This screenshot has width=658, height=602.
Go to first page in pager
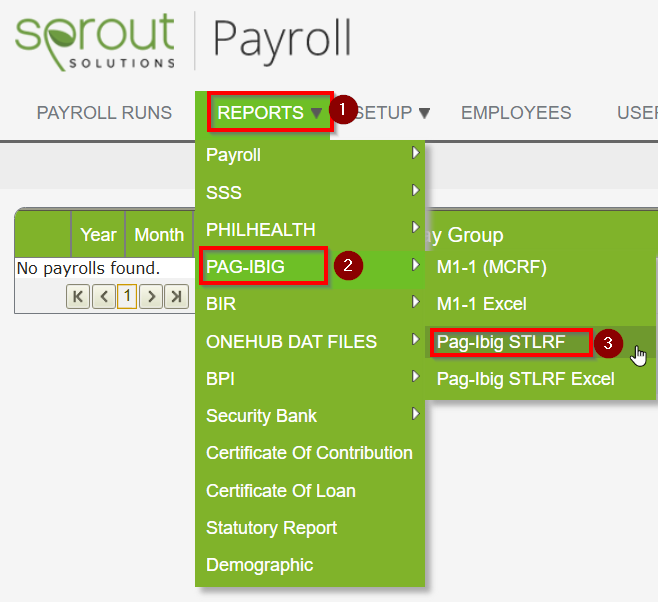[78, 296]
